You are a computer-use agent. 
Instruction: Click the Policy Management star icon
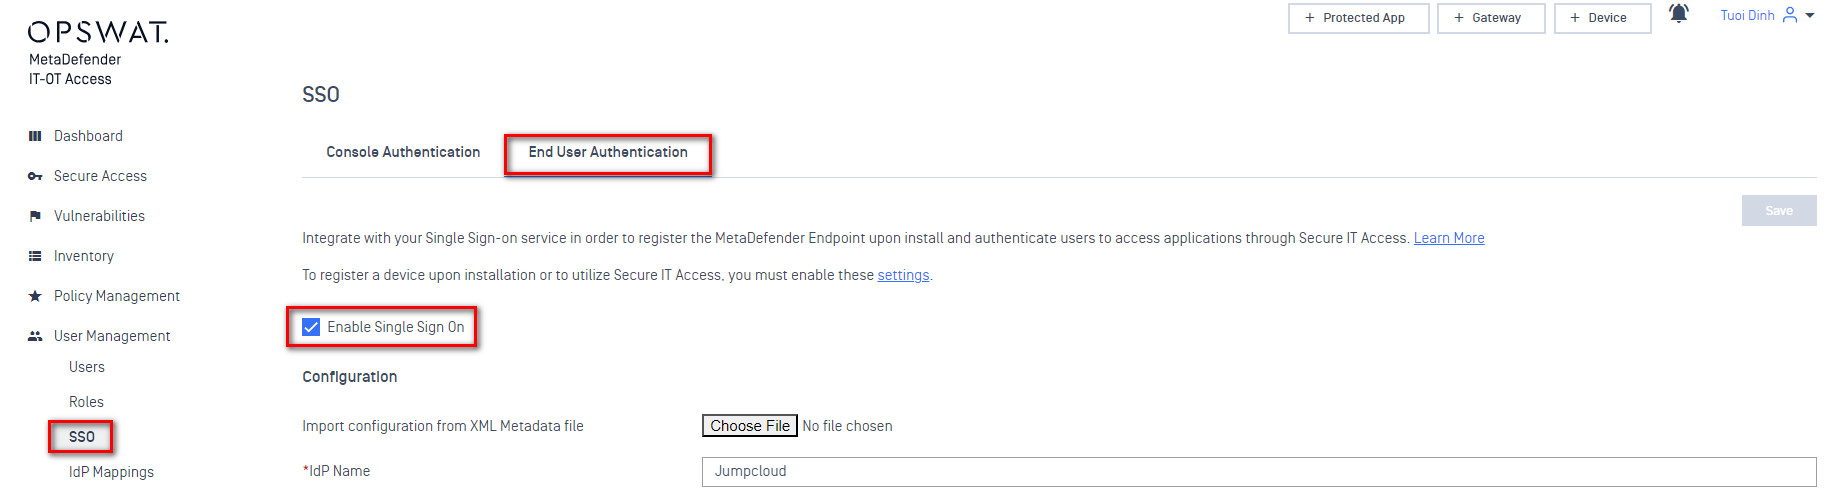(35, 296)
